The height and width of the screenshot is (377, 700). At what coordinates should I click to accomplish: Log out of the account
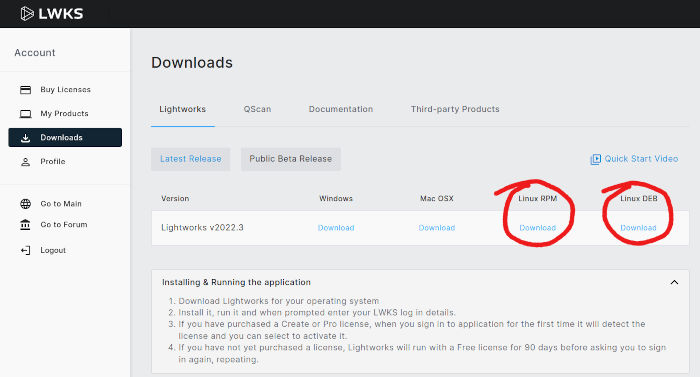tap(53, 251)
